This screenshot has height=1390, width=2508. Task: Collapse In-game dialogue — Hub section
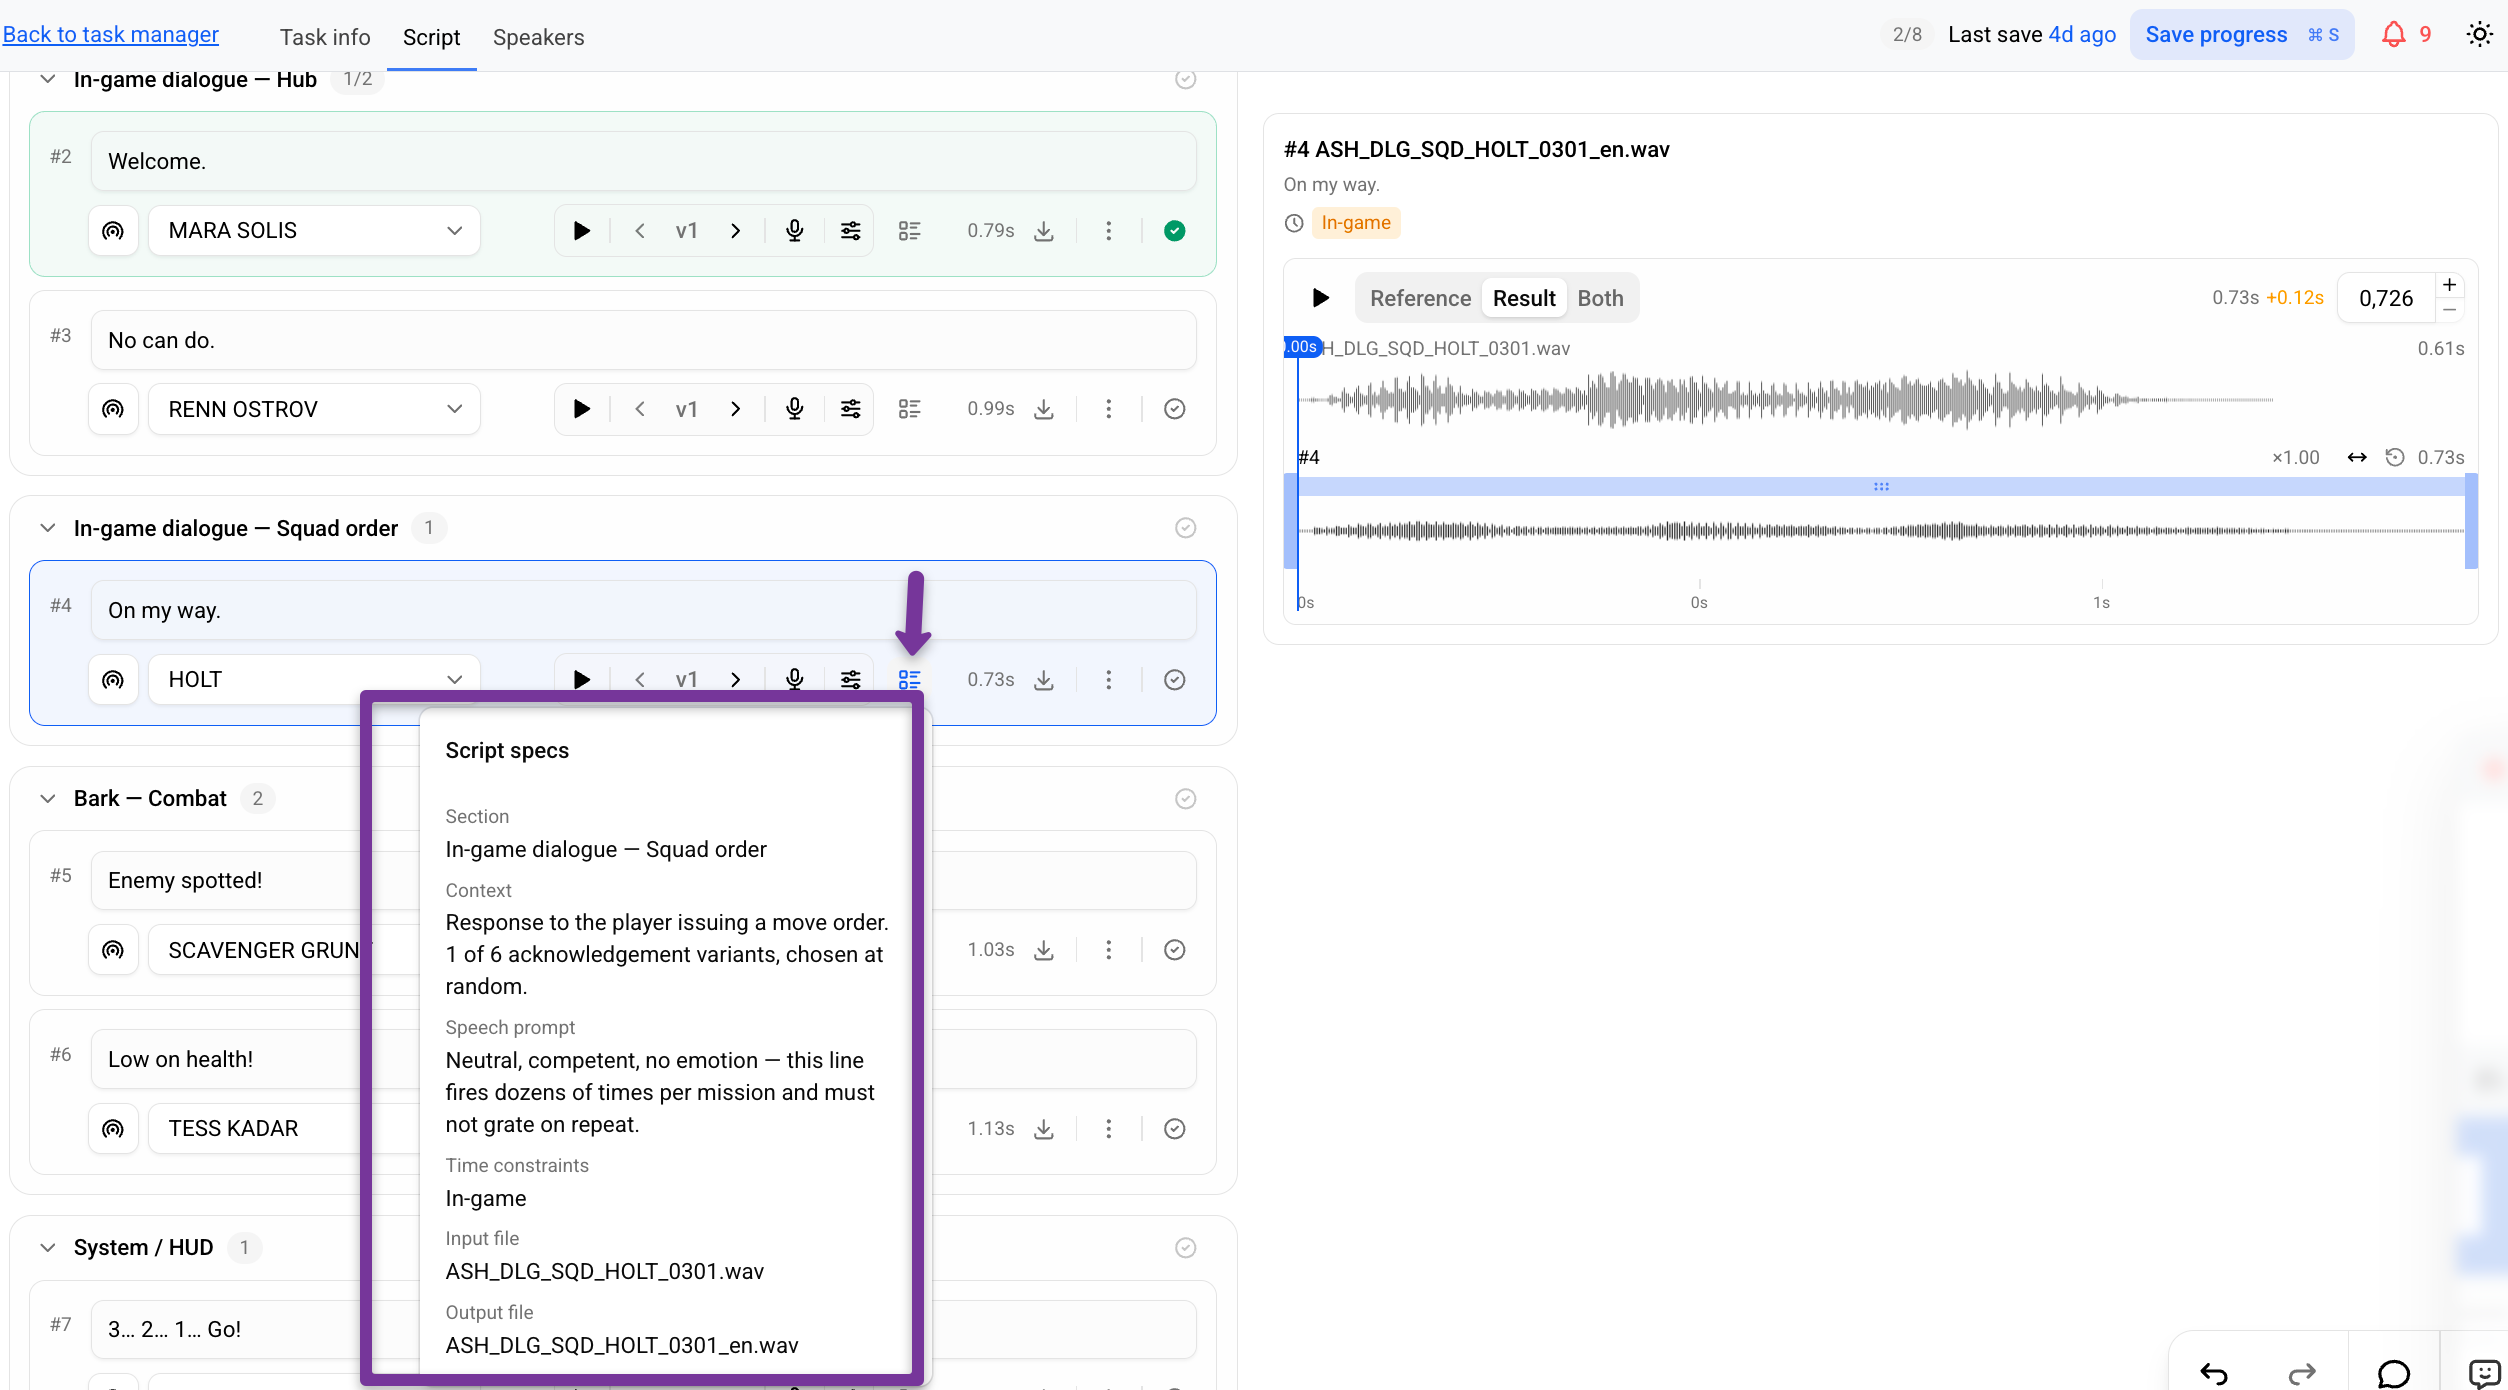[x=47, y=79]
